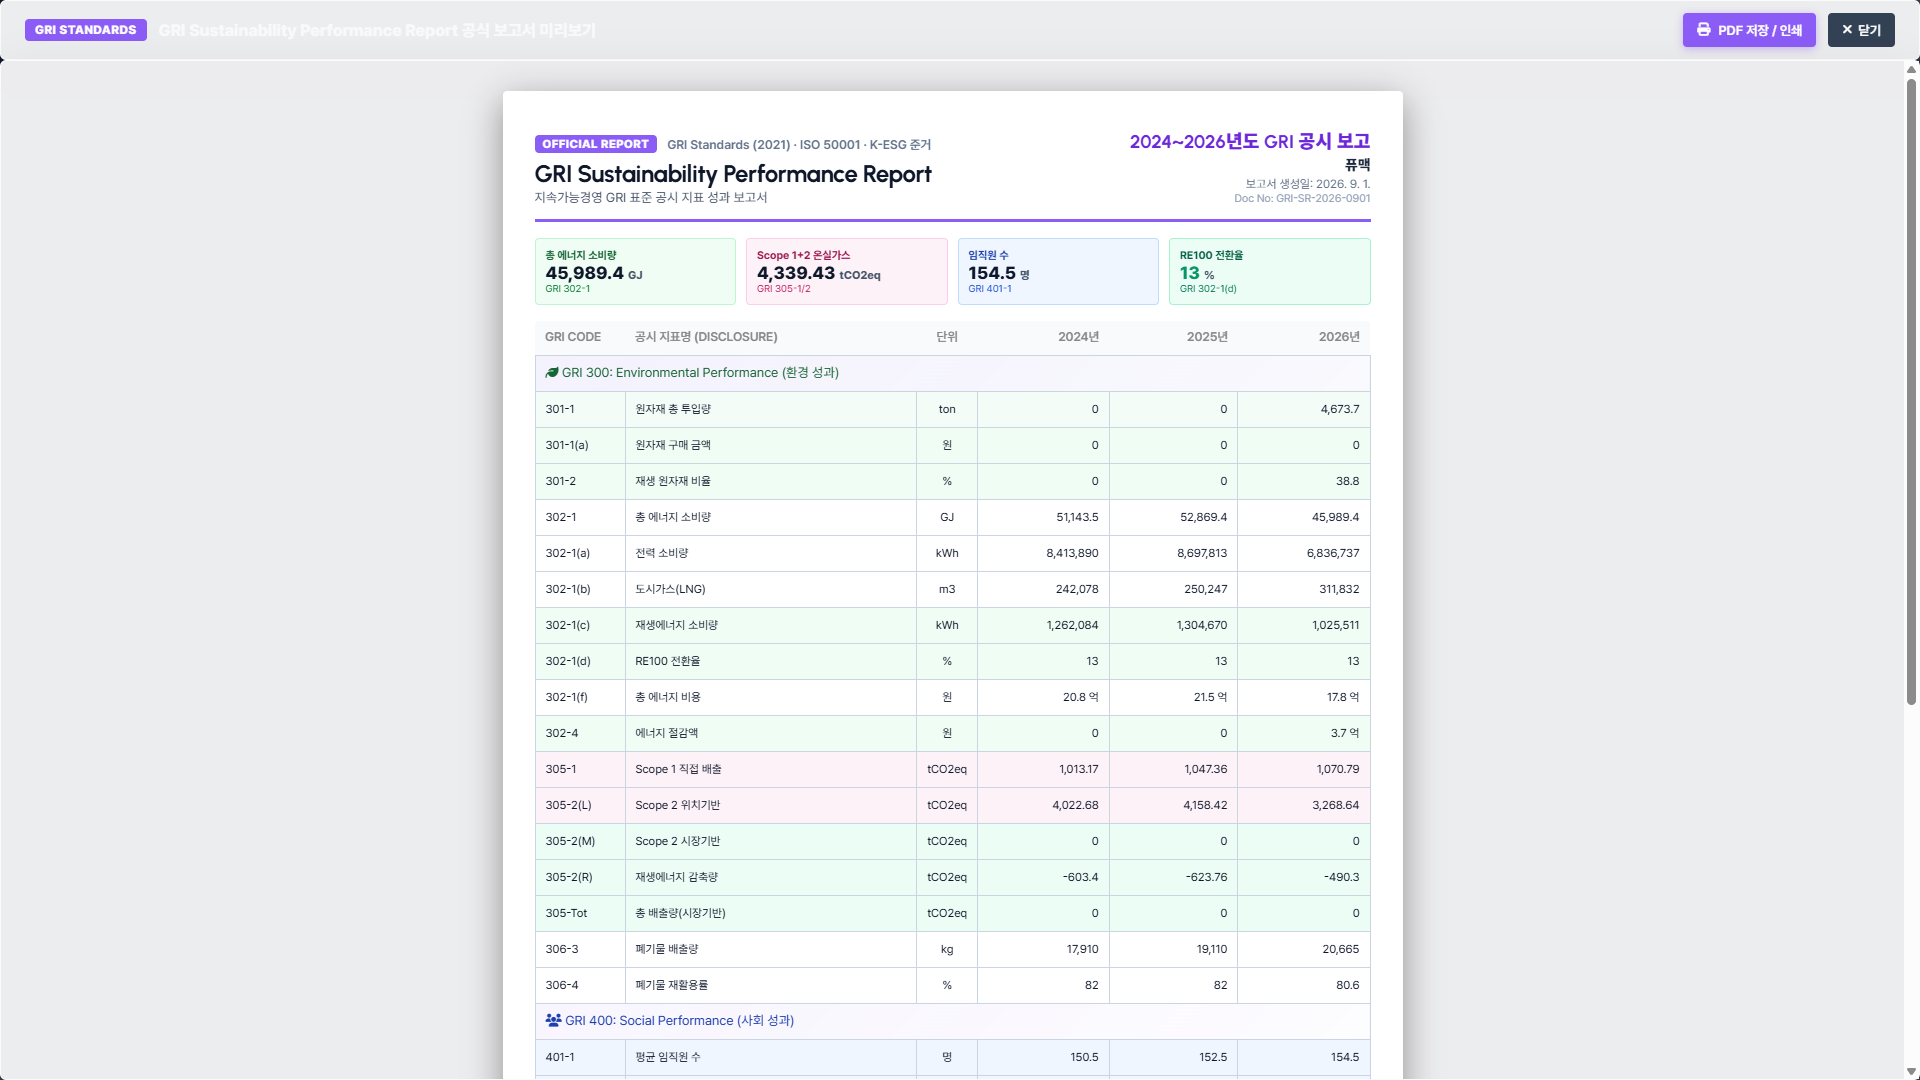Click the 총 배출량(시장기반) row label
Image resolution: width=1920 pixels, height=1080 pixels.
(x=680, y=913)
